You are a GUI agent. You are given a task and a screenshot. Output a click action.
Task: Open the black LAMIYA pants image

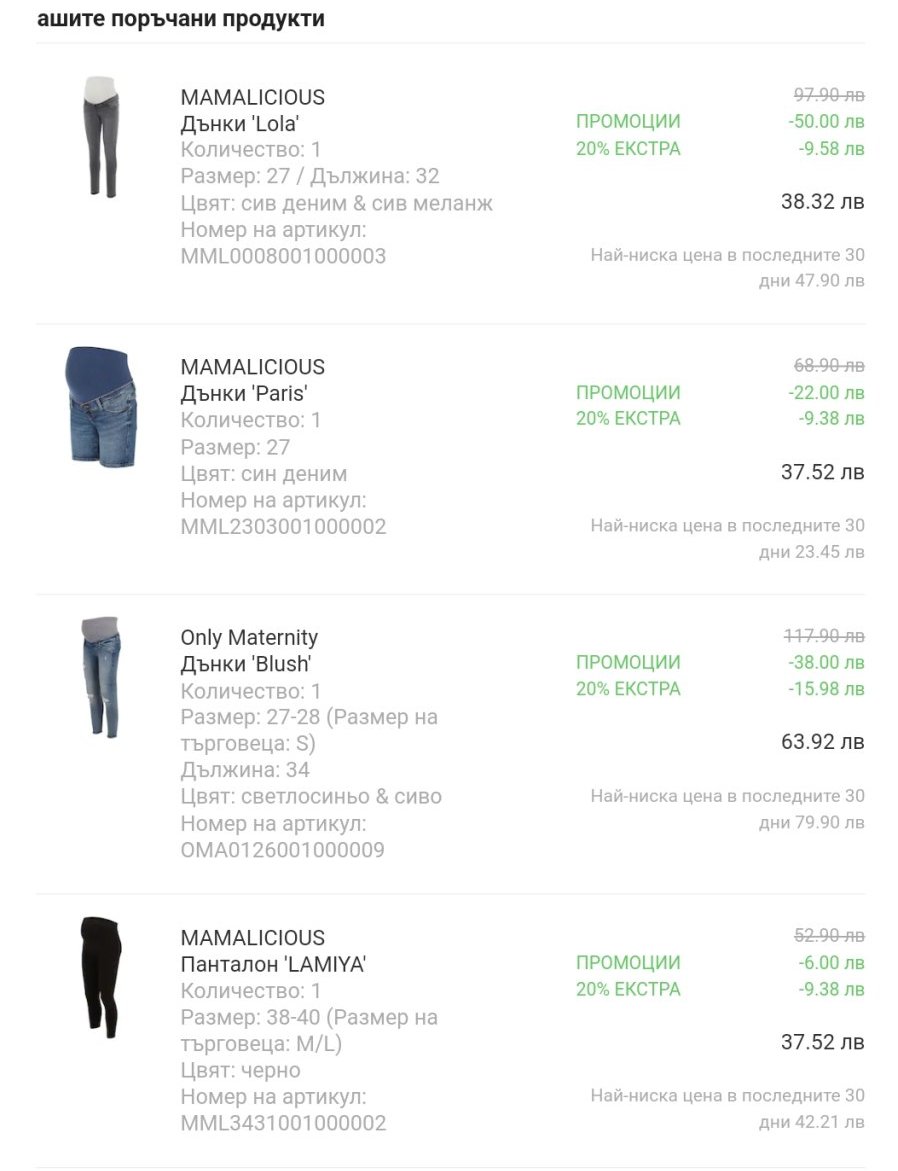(100, 977)
